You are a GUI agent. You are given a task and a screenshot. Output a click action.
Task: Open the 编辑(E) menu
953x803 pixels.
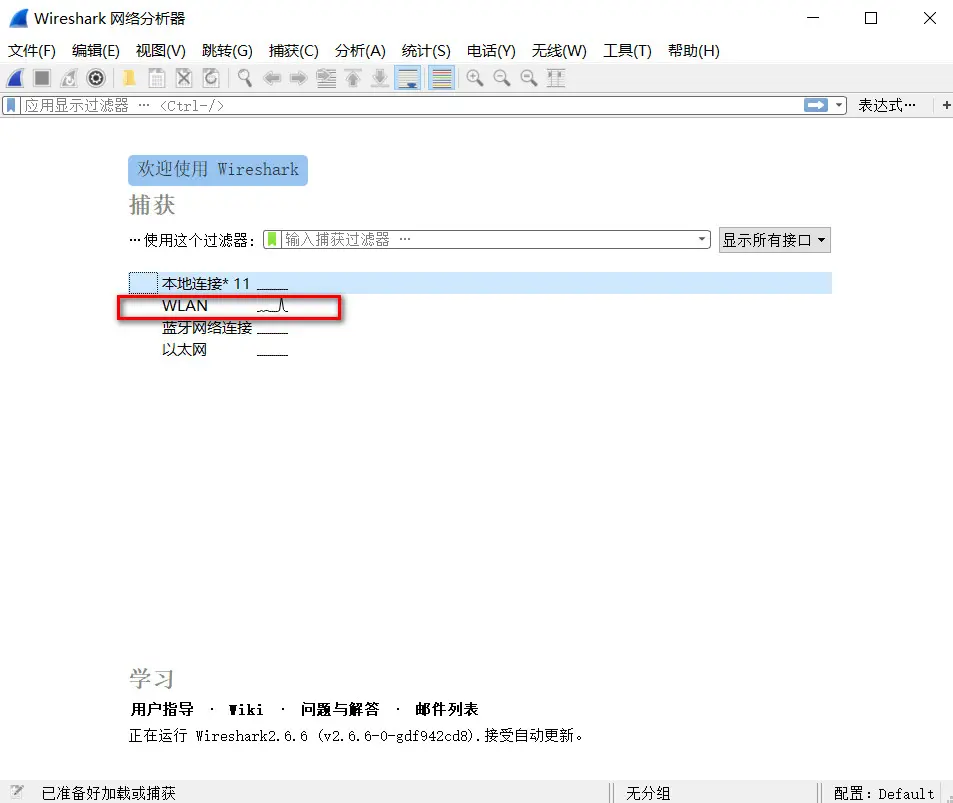tap(95, 51)
